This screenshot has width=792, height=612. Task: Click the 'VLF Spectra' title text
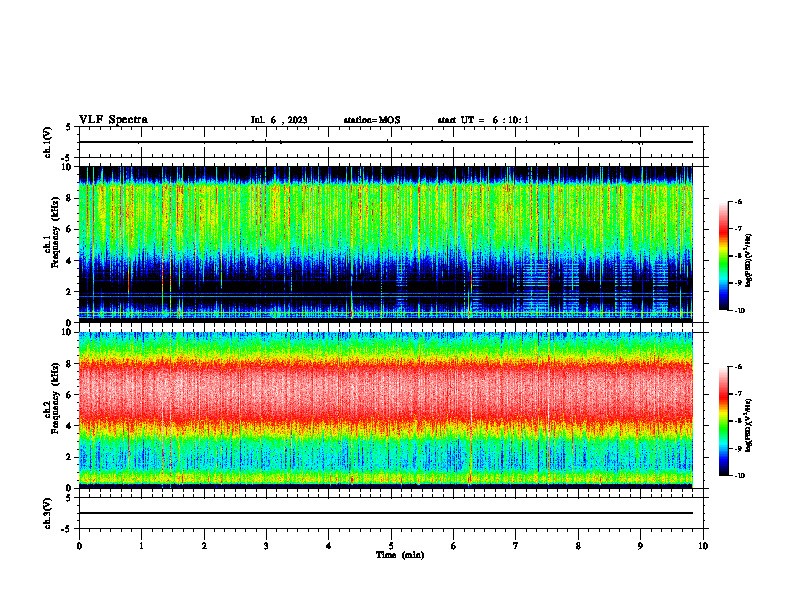click(113, 119)
